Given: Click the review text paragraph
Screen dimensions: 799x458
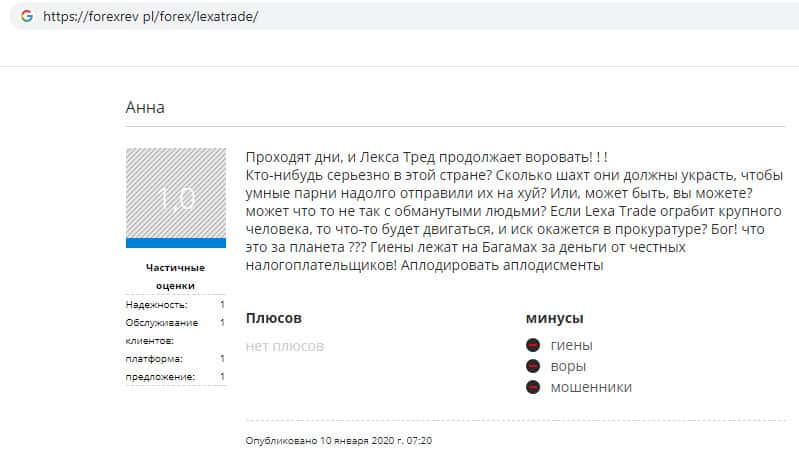Looking at the screenshot, I should (x=500, y=212).
